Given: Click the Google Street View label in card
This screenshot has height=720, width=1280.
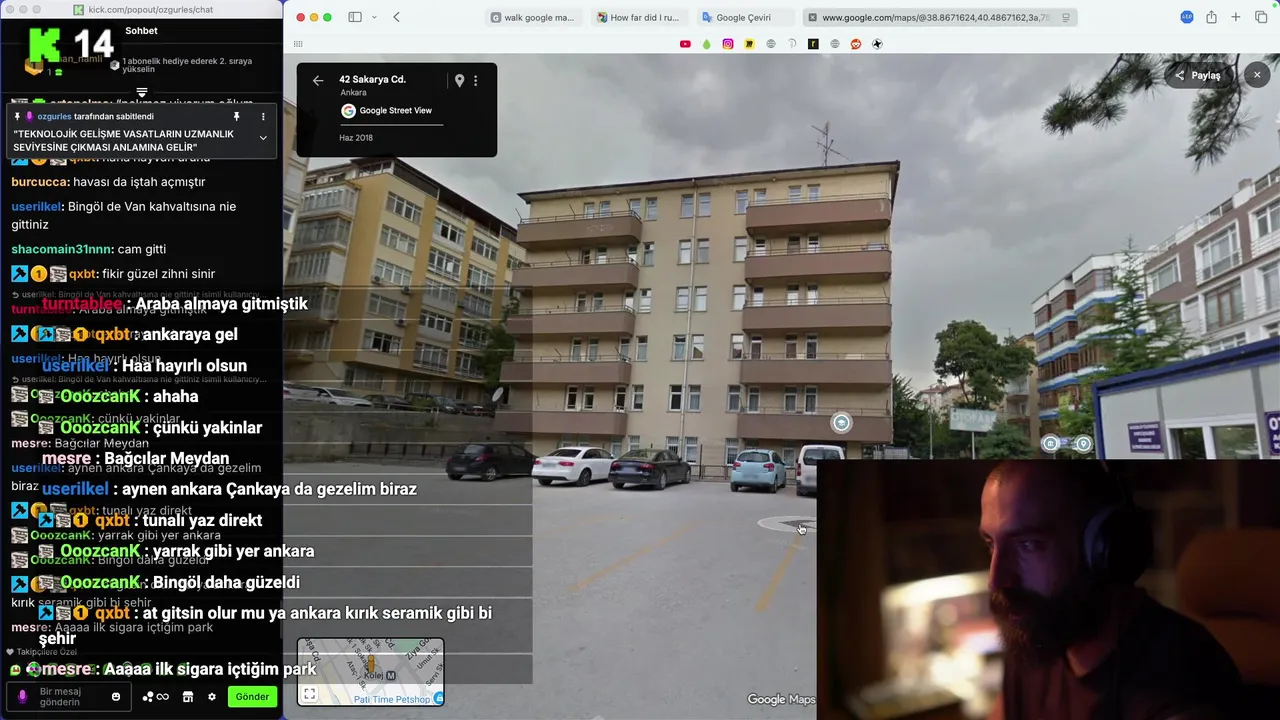Looking at the screenshot, I should pyautogui.click(x=396, y=111).
